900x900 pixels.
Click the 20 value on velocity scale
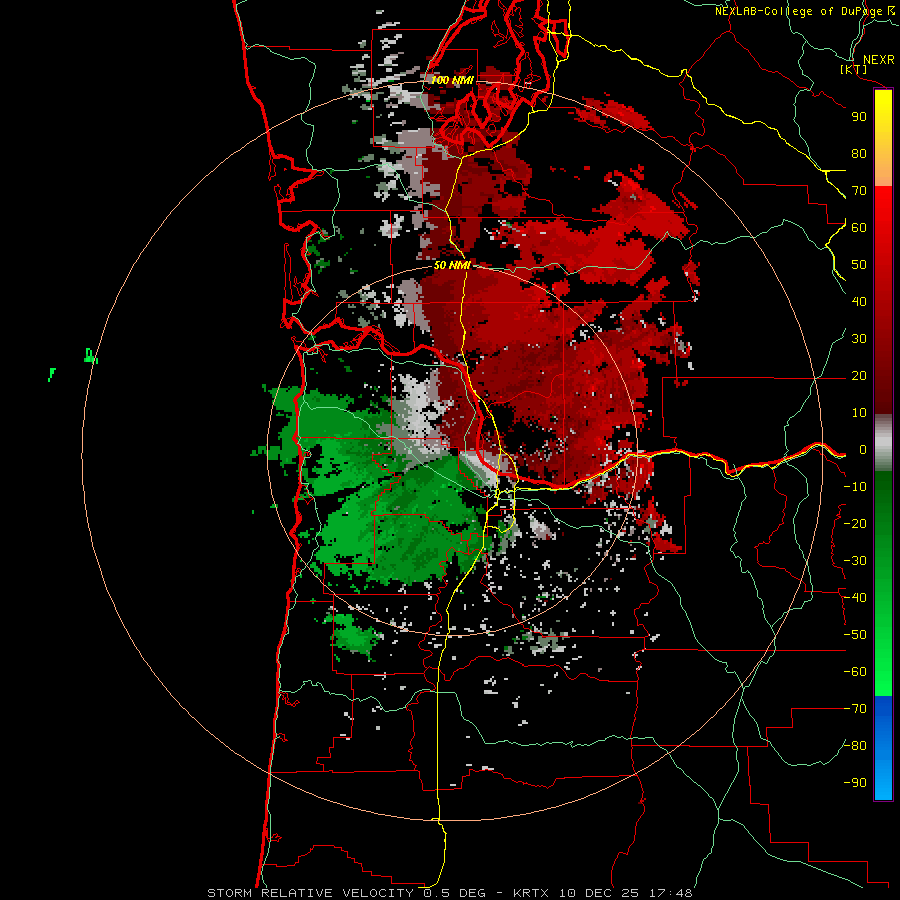(x=859, y=375)
